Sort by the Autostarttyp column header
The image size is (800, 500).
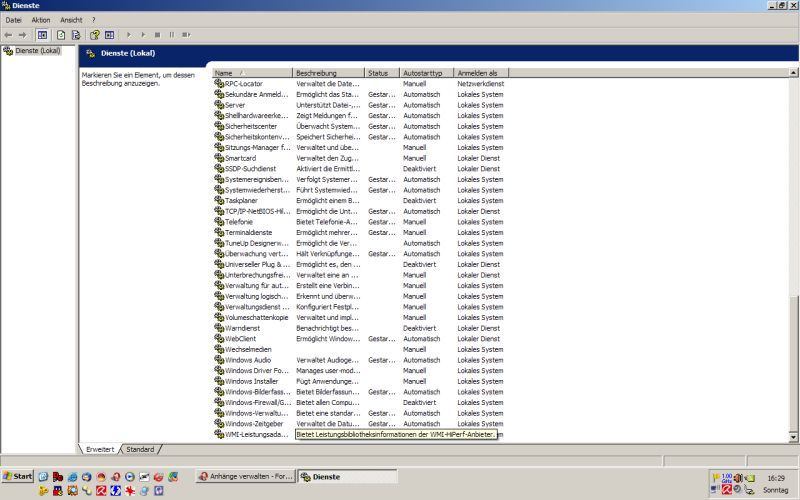427,73
